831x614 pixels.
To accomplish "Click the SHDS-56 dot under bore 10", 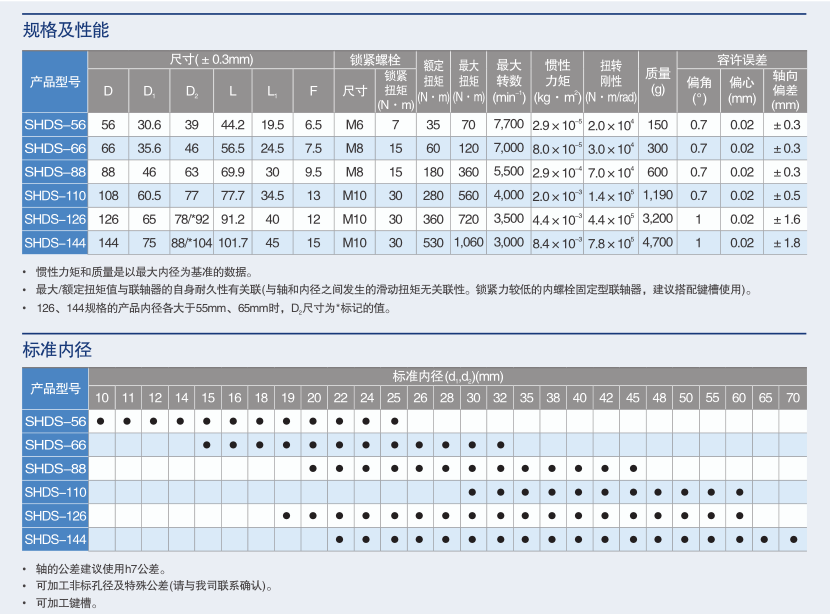I will [x=101, y=421].
